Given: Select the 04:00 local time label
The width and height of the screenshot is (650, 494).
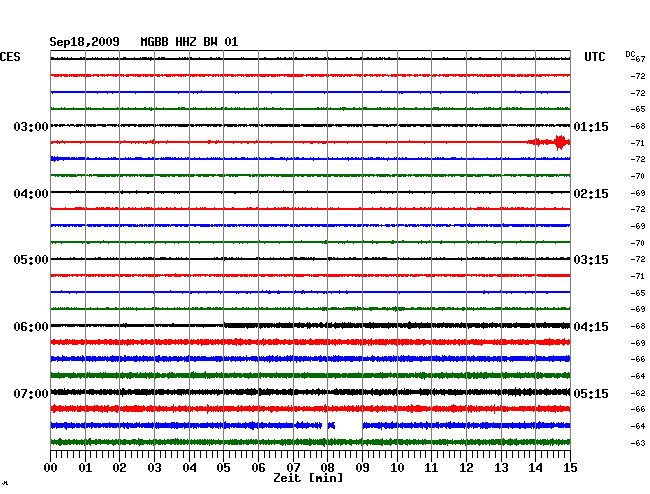Looking at the screenshot, I should (x=31, y=194).
